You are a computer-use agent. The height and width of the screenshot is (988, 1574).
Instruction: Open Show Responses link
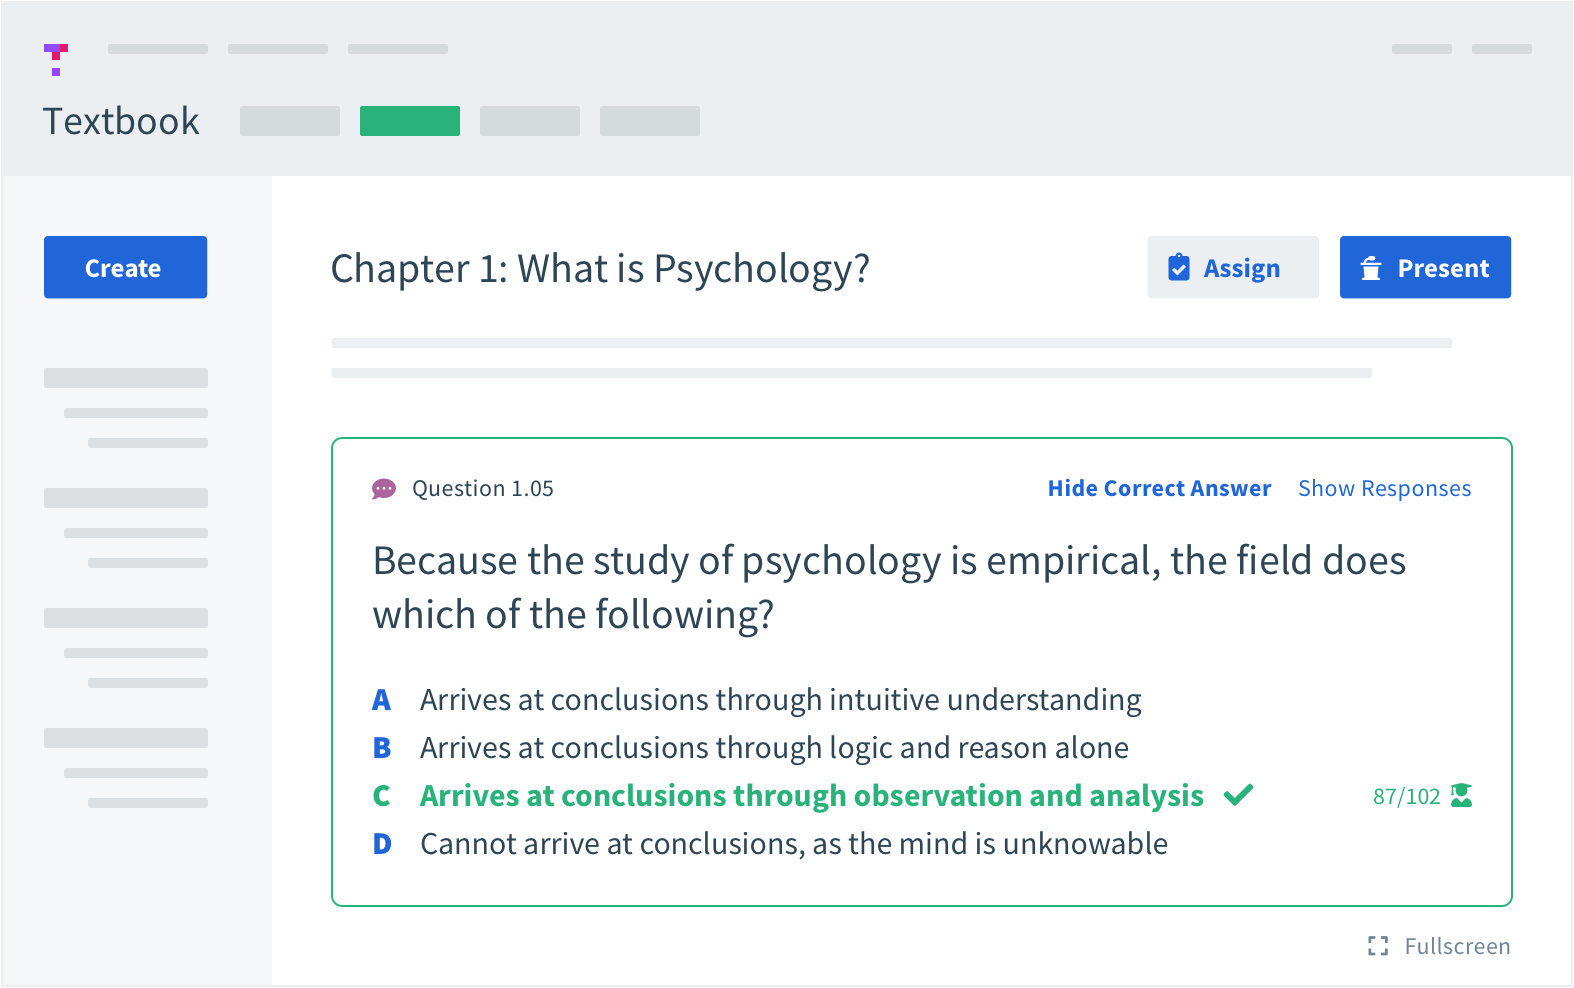point(1384,489)
